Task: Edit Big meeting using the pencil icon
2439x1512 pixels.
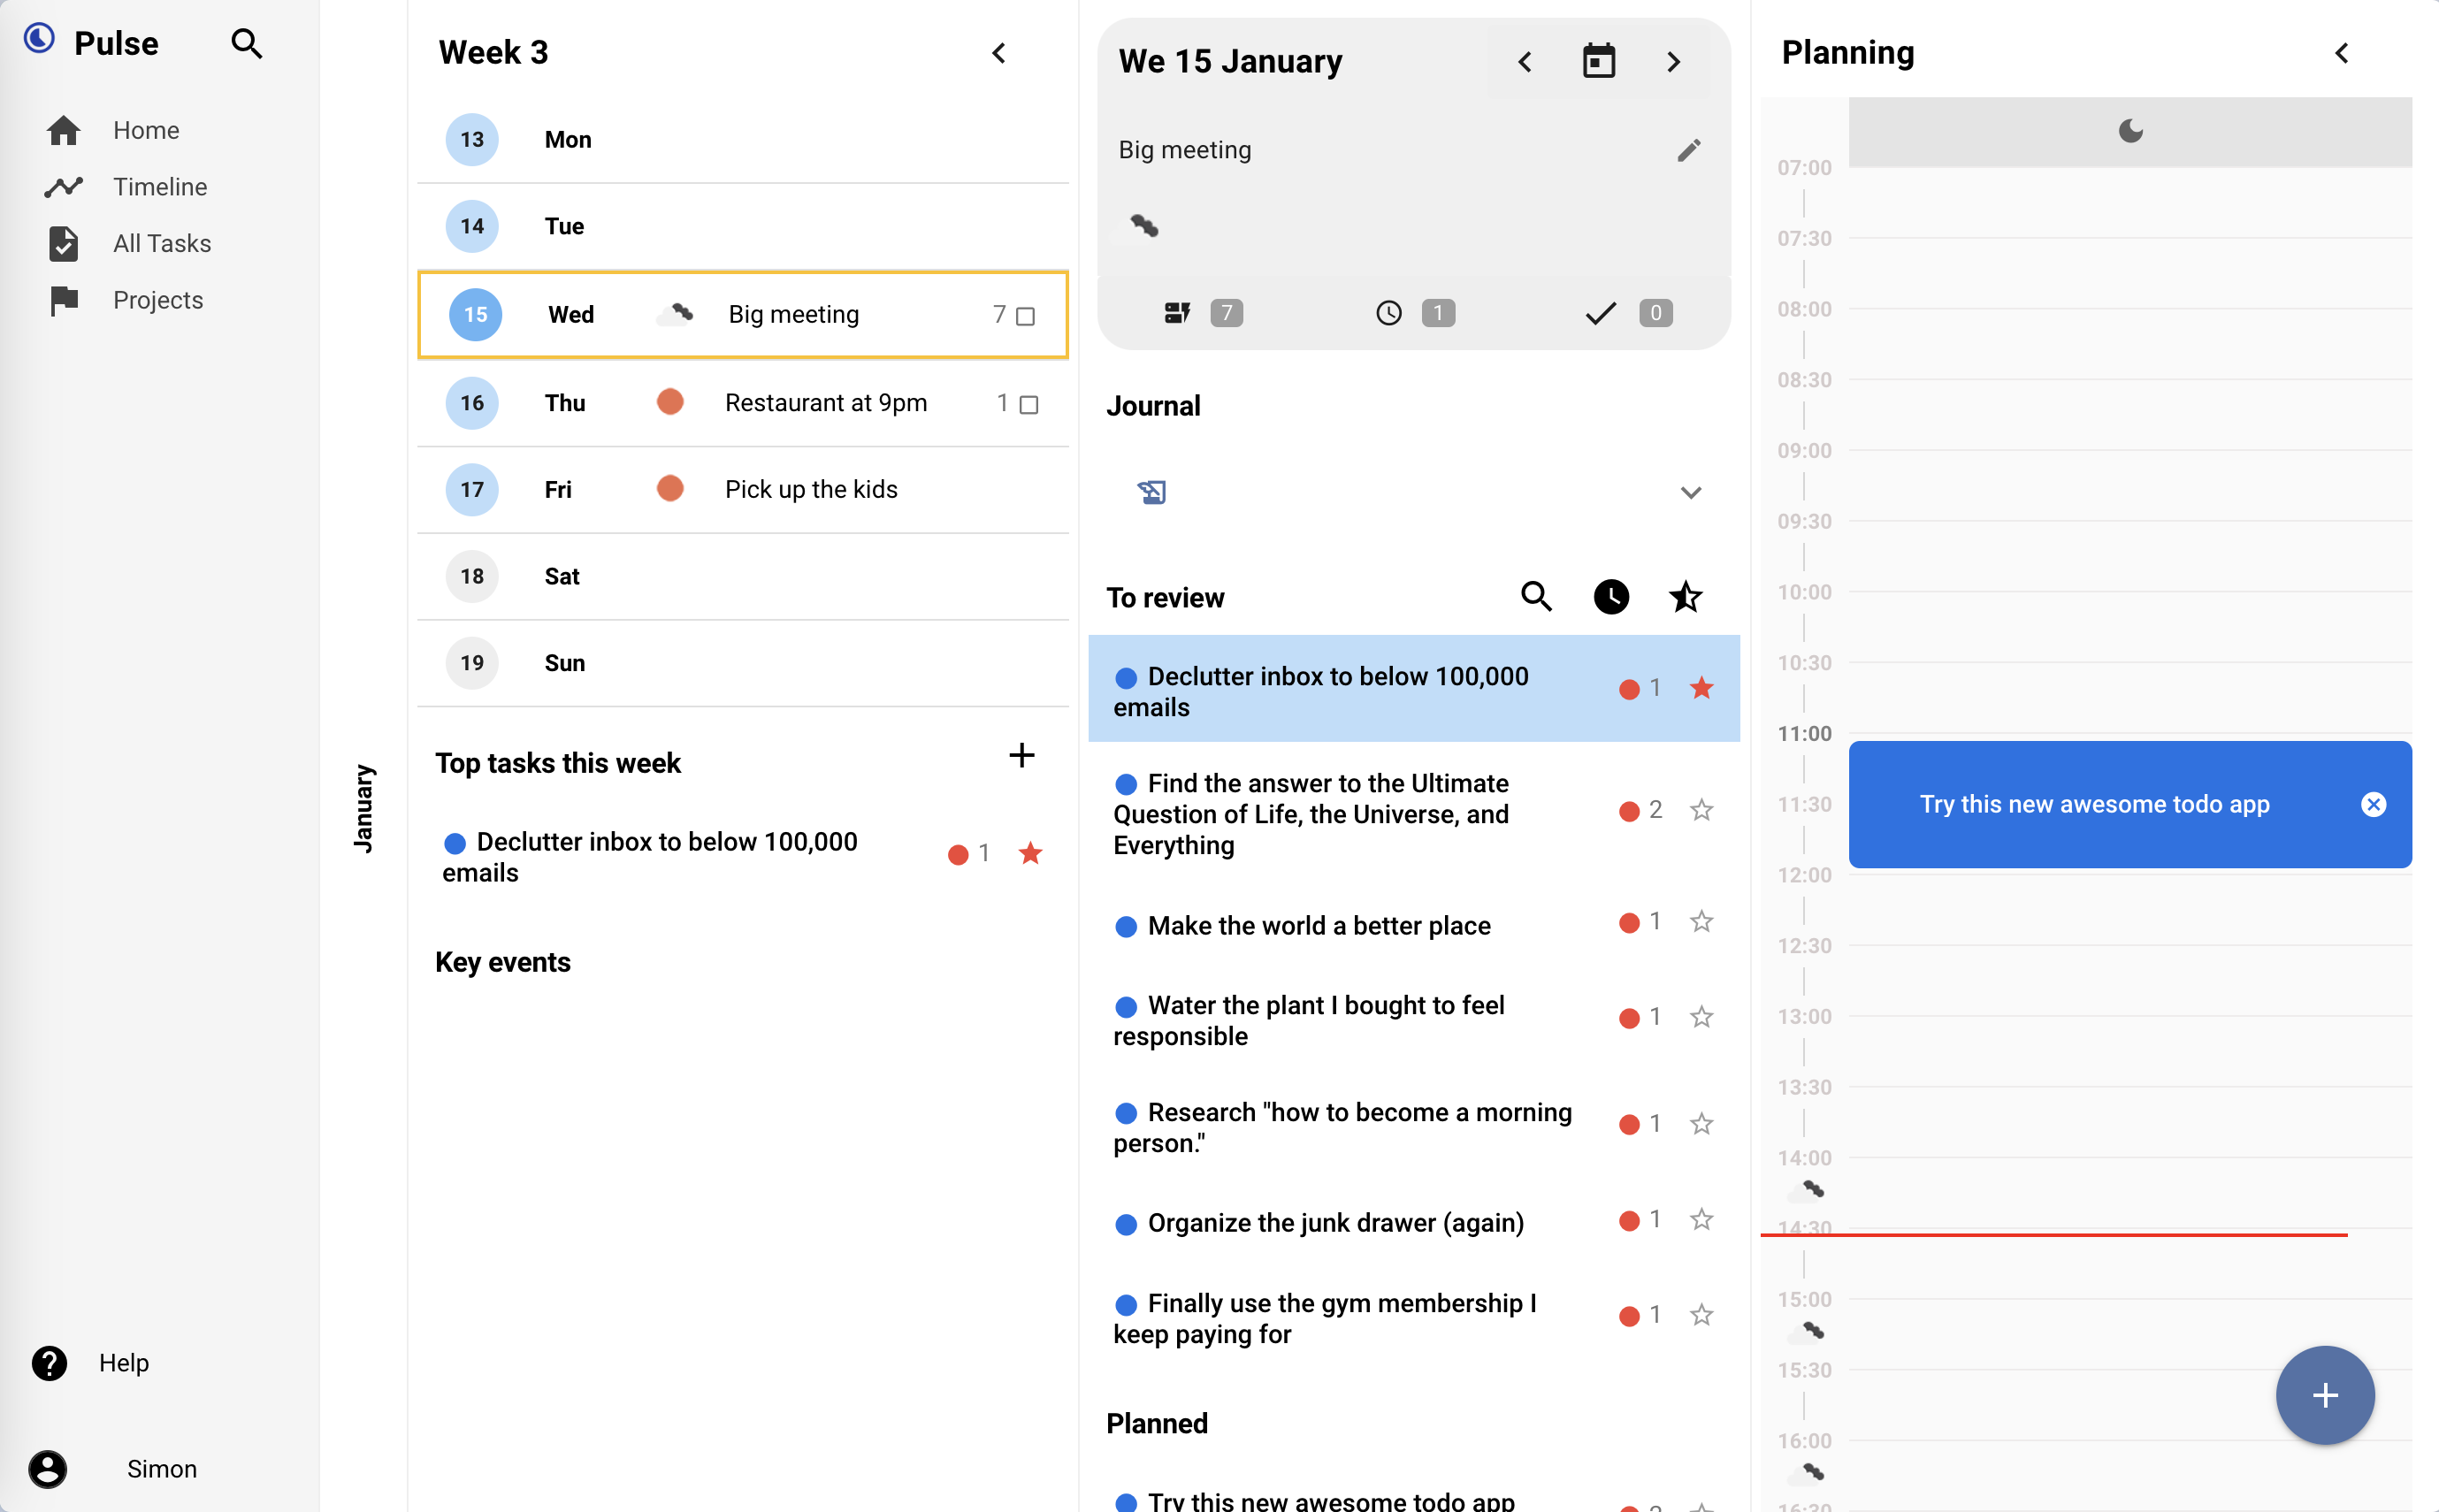Action: pyautogui.click(x=1688, y=149)
